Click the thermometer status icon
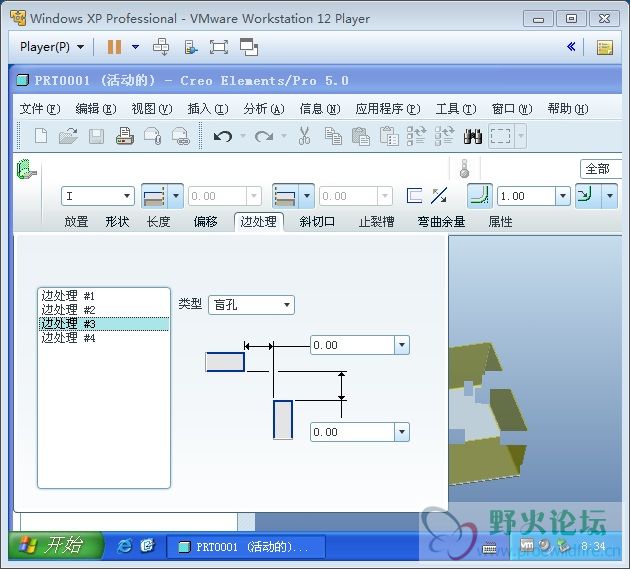Screen dimensions: 630x569 [x=464, y=168]
